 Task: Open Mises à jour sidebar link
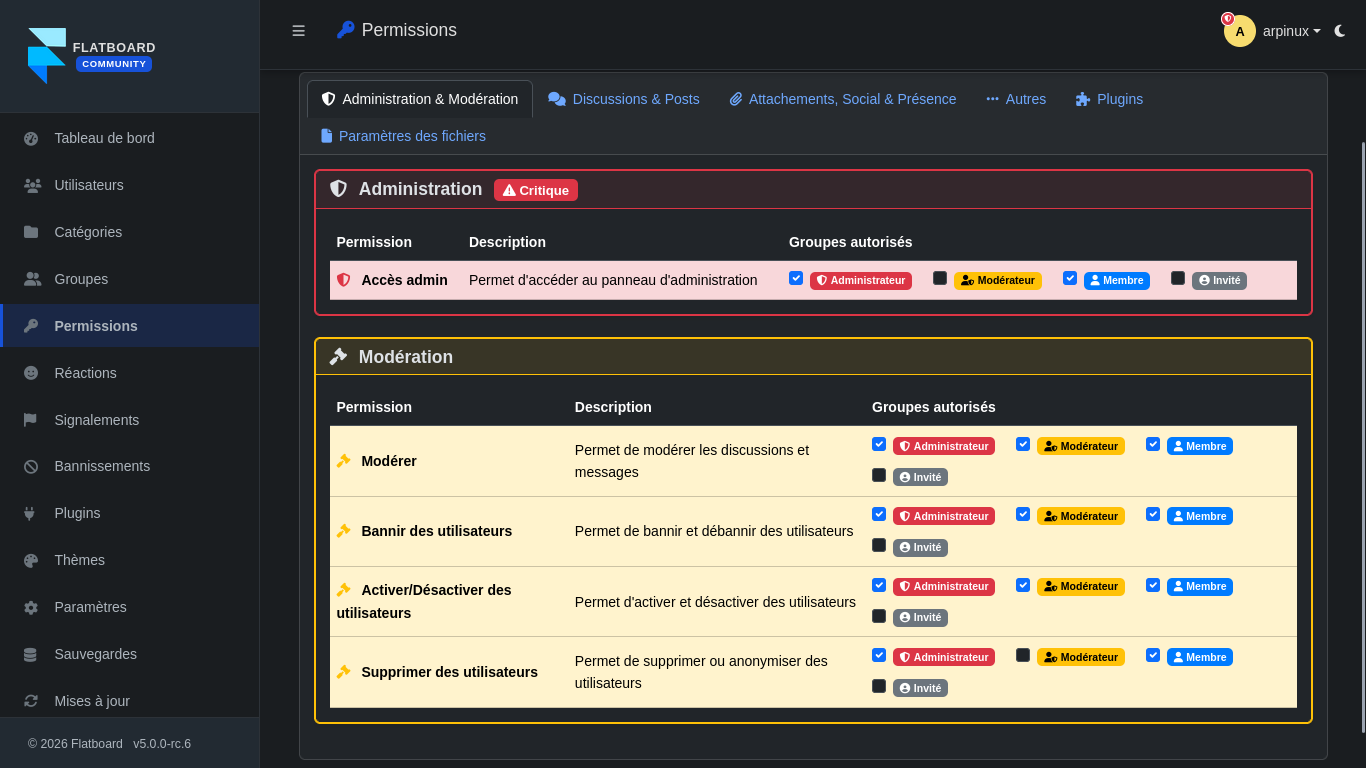click(x=92, y=701)
